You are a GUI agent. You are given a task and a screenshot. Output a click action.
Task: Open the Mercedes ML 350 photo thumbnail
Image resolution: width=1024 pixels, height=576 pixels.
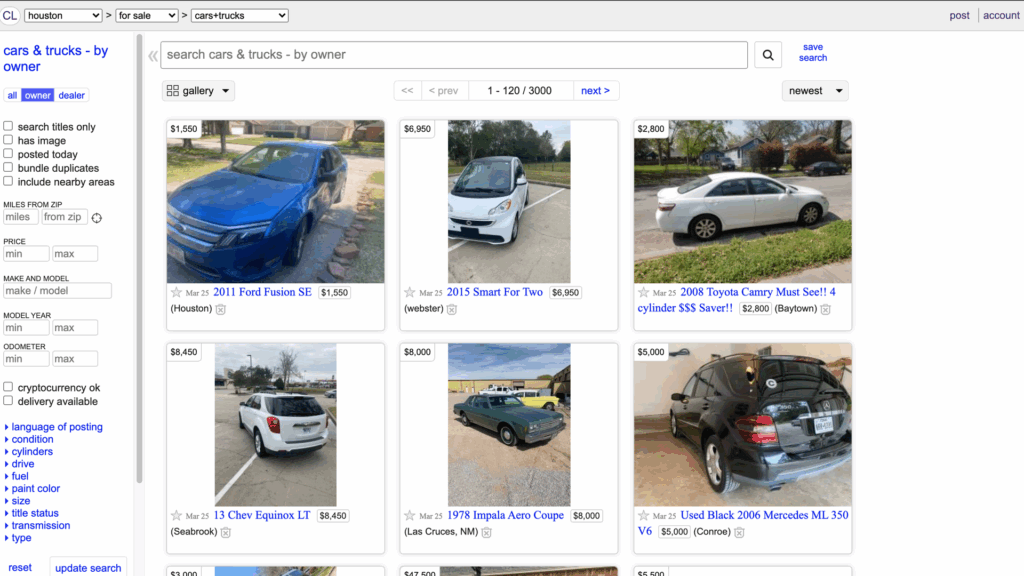pyautogui.click(x=743, y=425)
